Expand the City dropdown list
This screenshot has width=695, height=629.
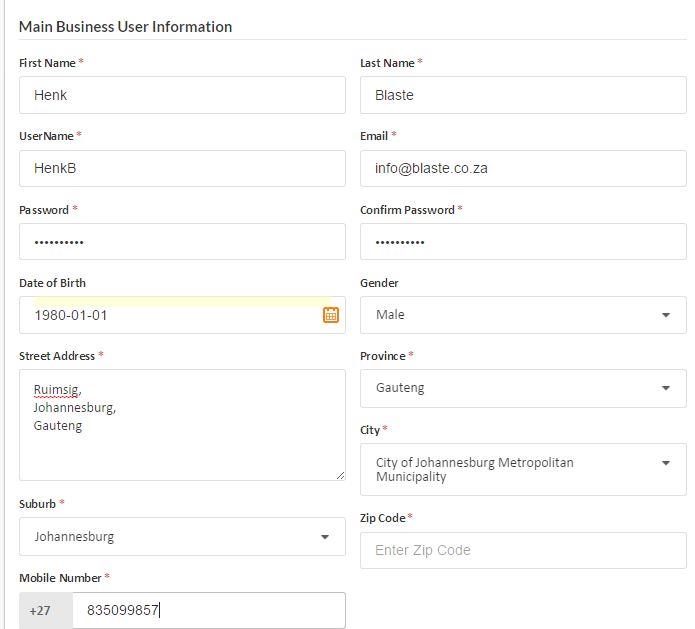coord(523,469)
